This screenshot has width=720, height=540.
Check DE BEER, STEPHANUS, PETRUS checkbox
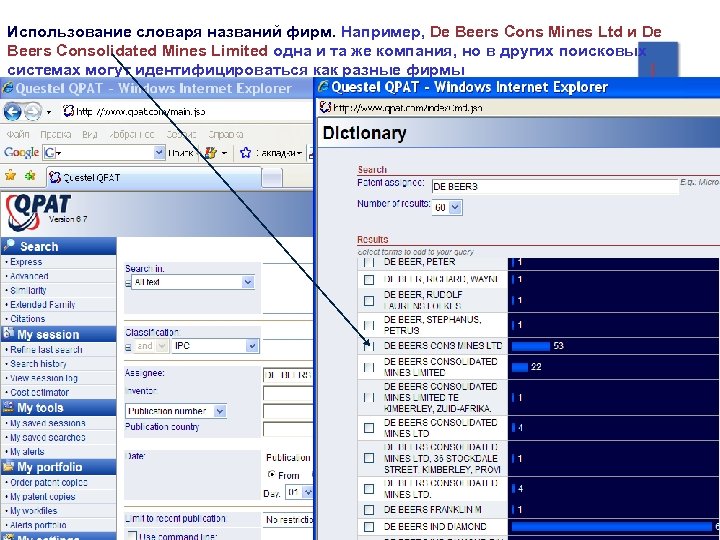click(x=369, y=325)
